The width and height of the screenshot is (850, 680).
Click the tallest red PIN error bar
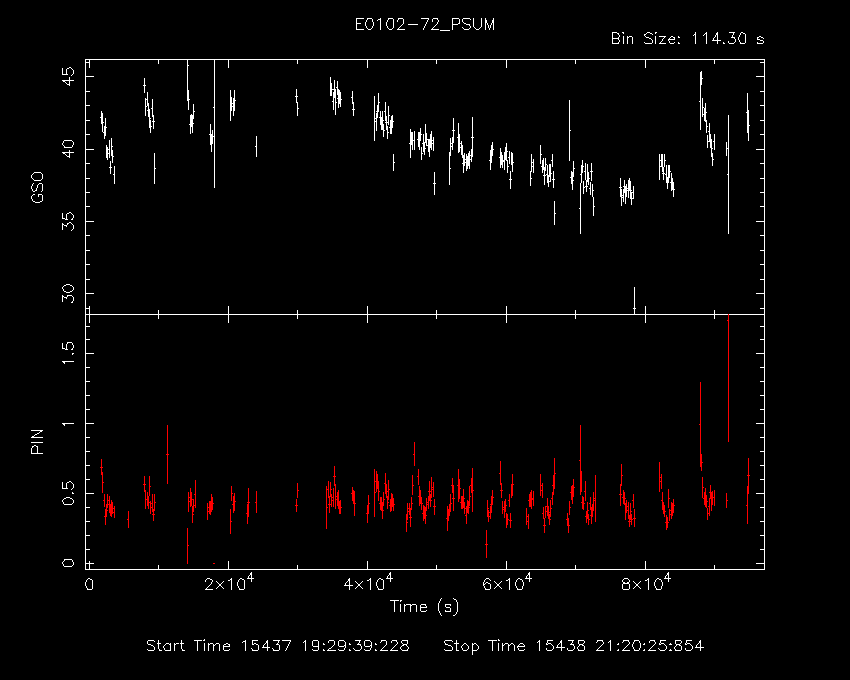coord(728,379)
